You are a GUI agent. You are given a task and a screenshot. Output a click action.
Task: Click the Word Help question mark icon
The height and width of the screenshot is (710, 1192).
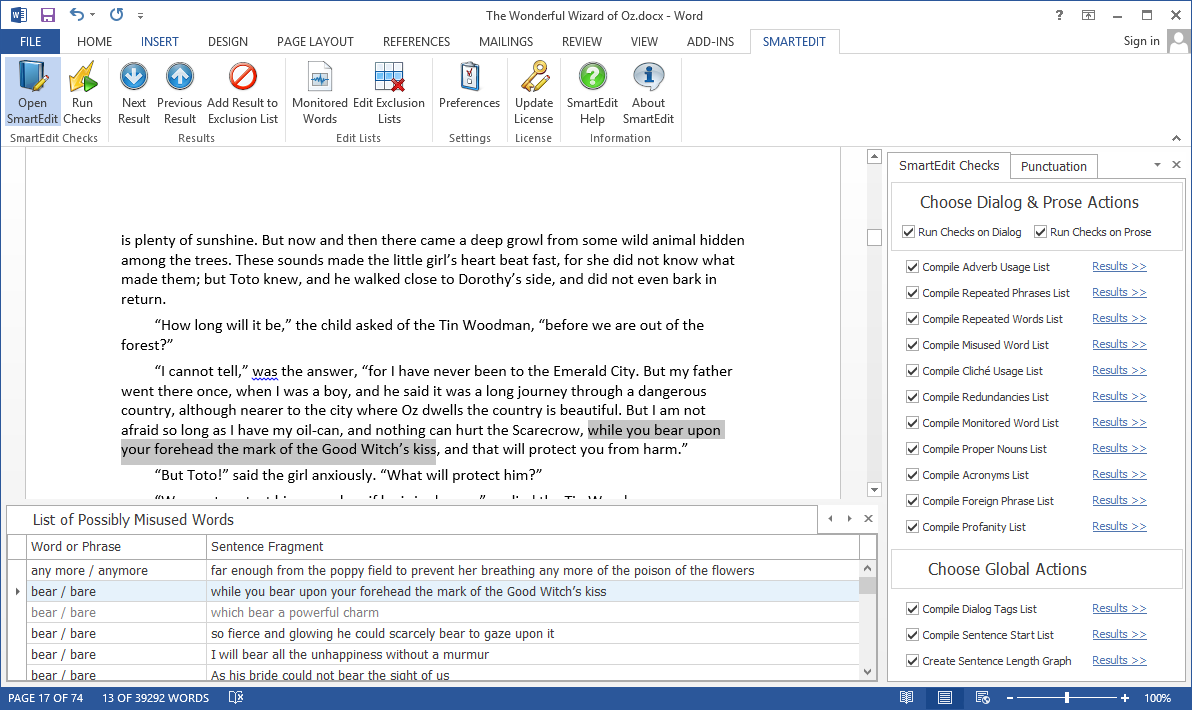1059,15
